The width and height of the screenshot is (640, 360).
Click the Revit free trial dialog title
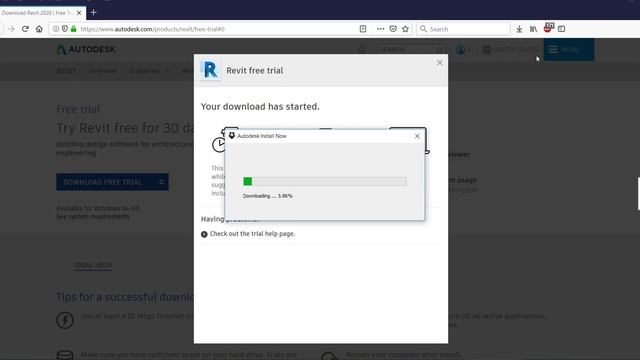pos(255,71)
